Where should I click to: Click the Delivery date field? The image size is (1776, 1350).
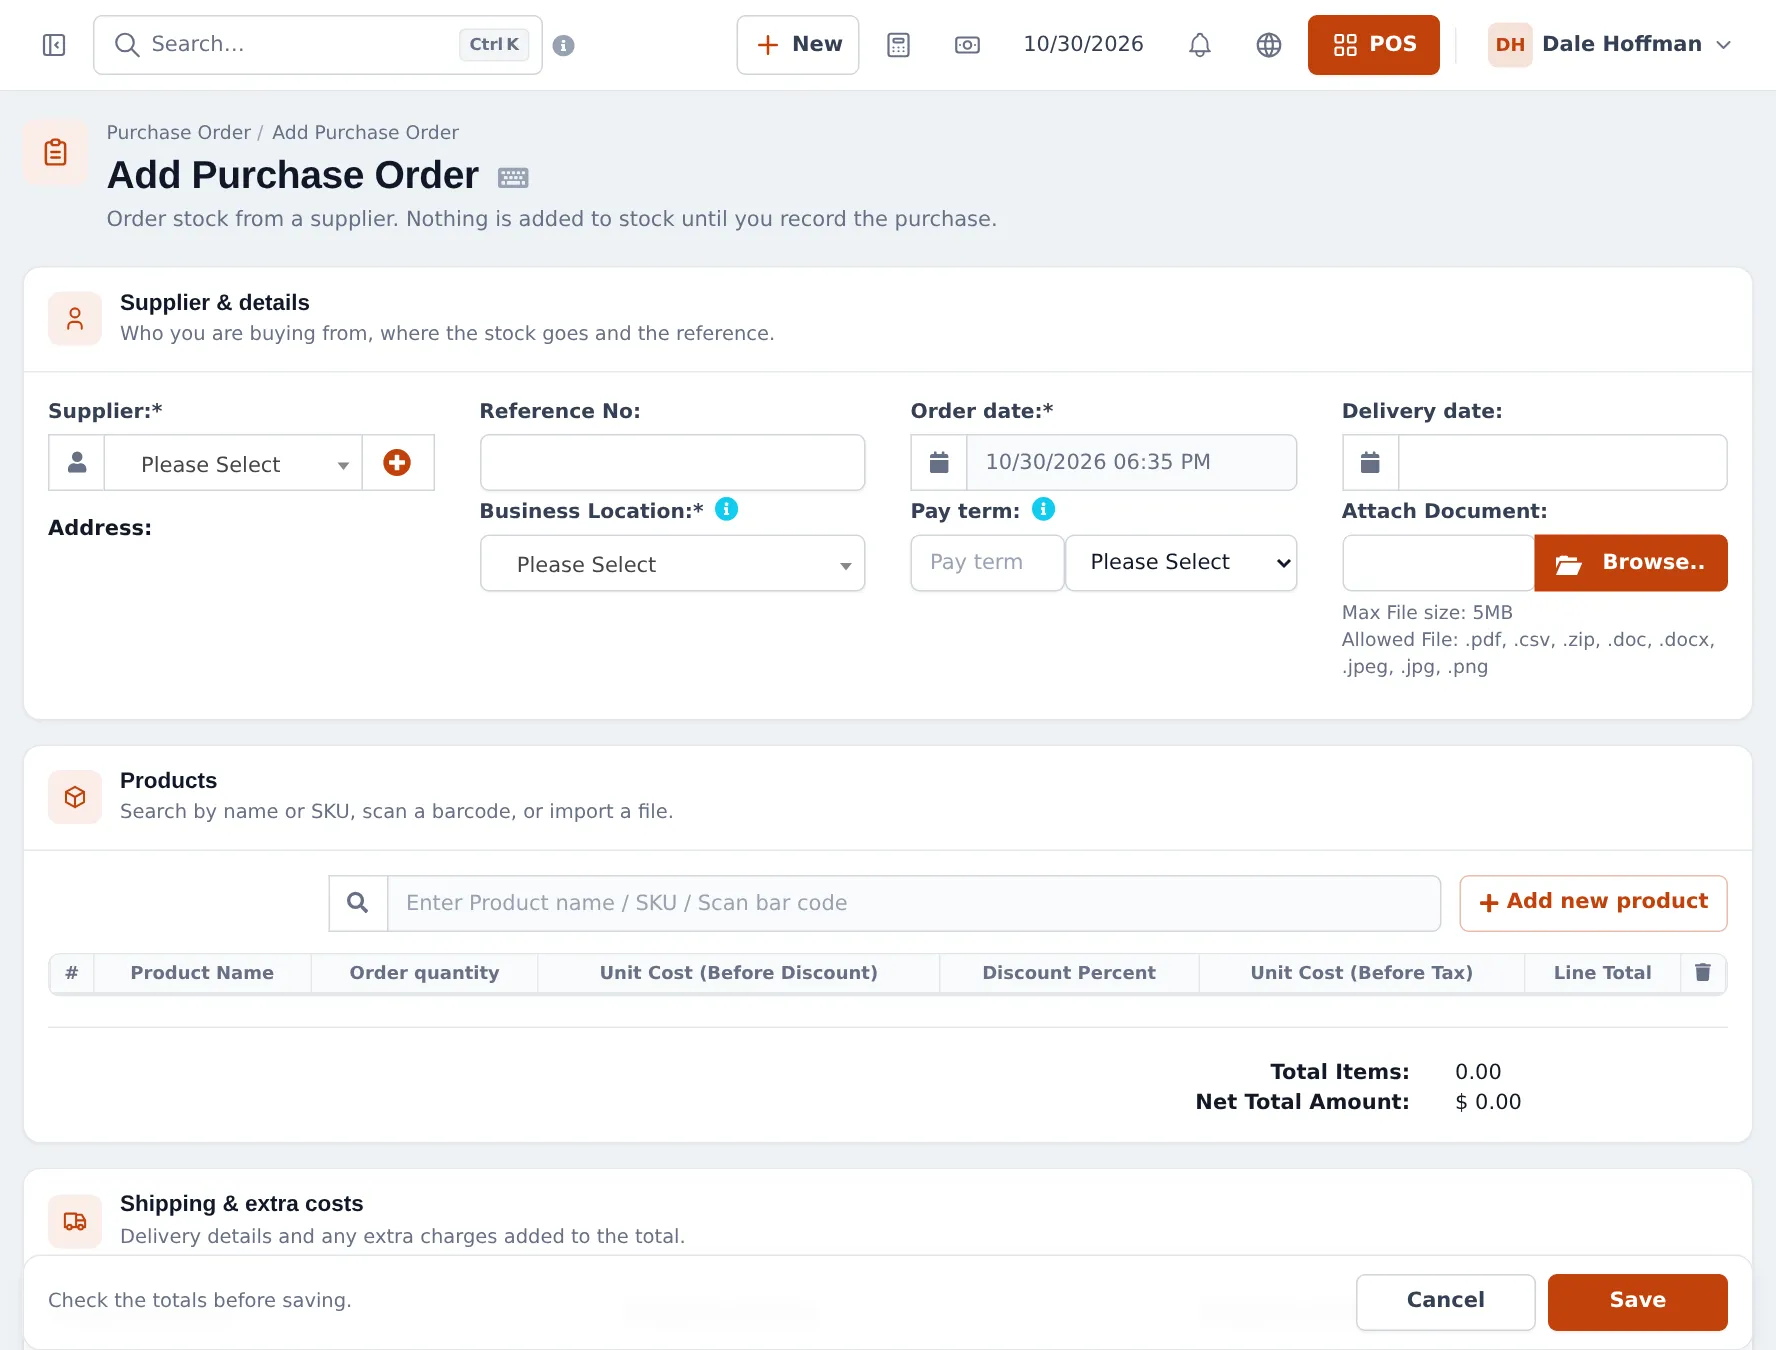[x=1562, y=462]
